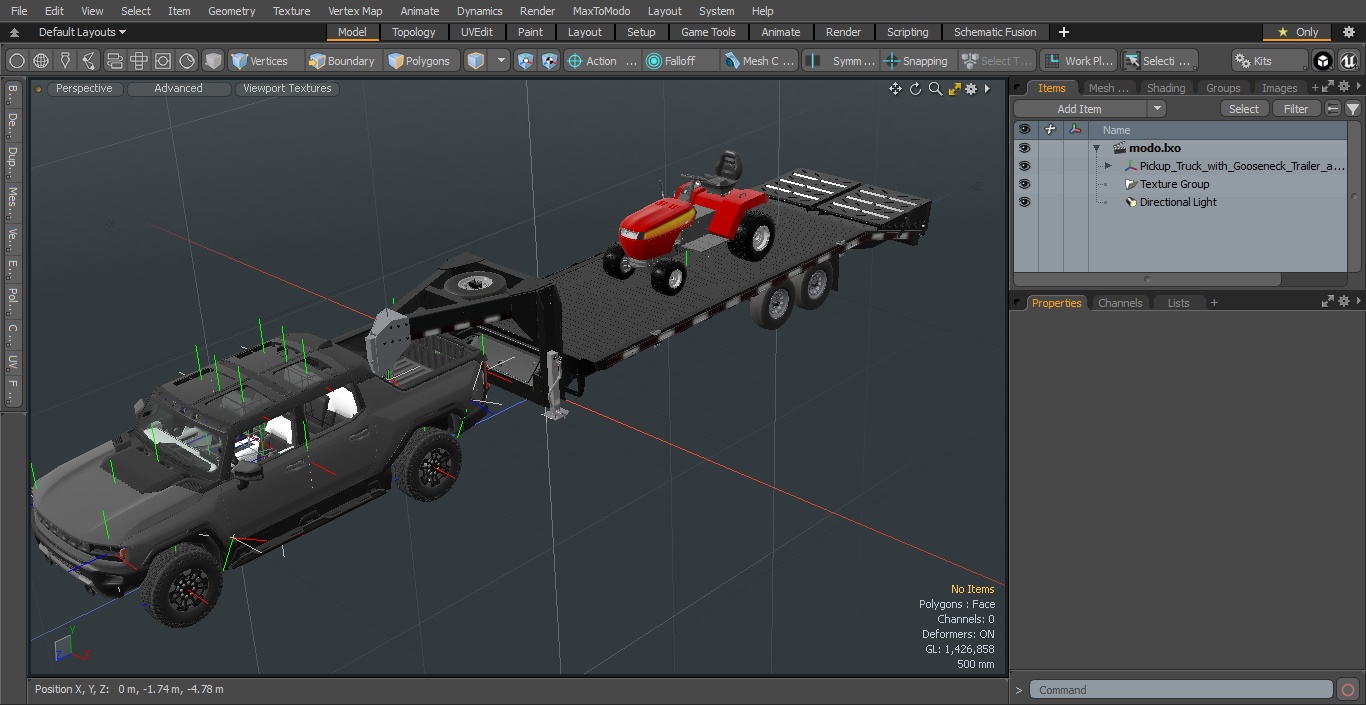Collapse the modo.lxo tree node

click(x=1097, y=148)
